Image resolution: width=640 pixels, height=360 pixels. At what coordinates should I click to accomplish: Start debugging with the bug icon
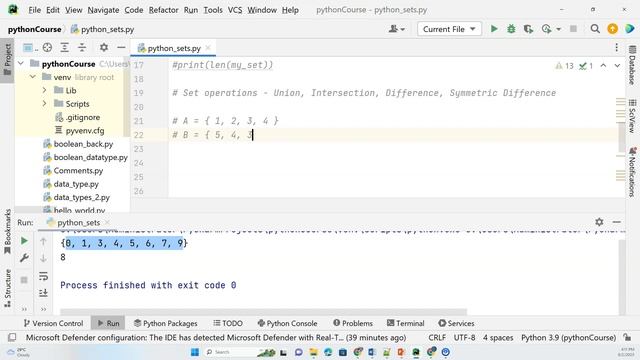[x=511, y=29]
